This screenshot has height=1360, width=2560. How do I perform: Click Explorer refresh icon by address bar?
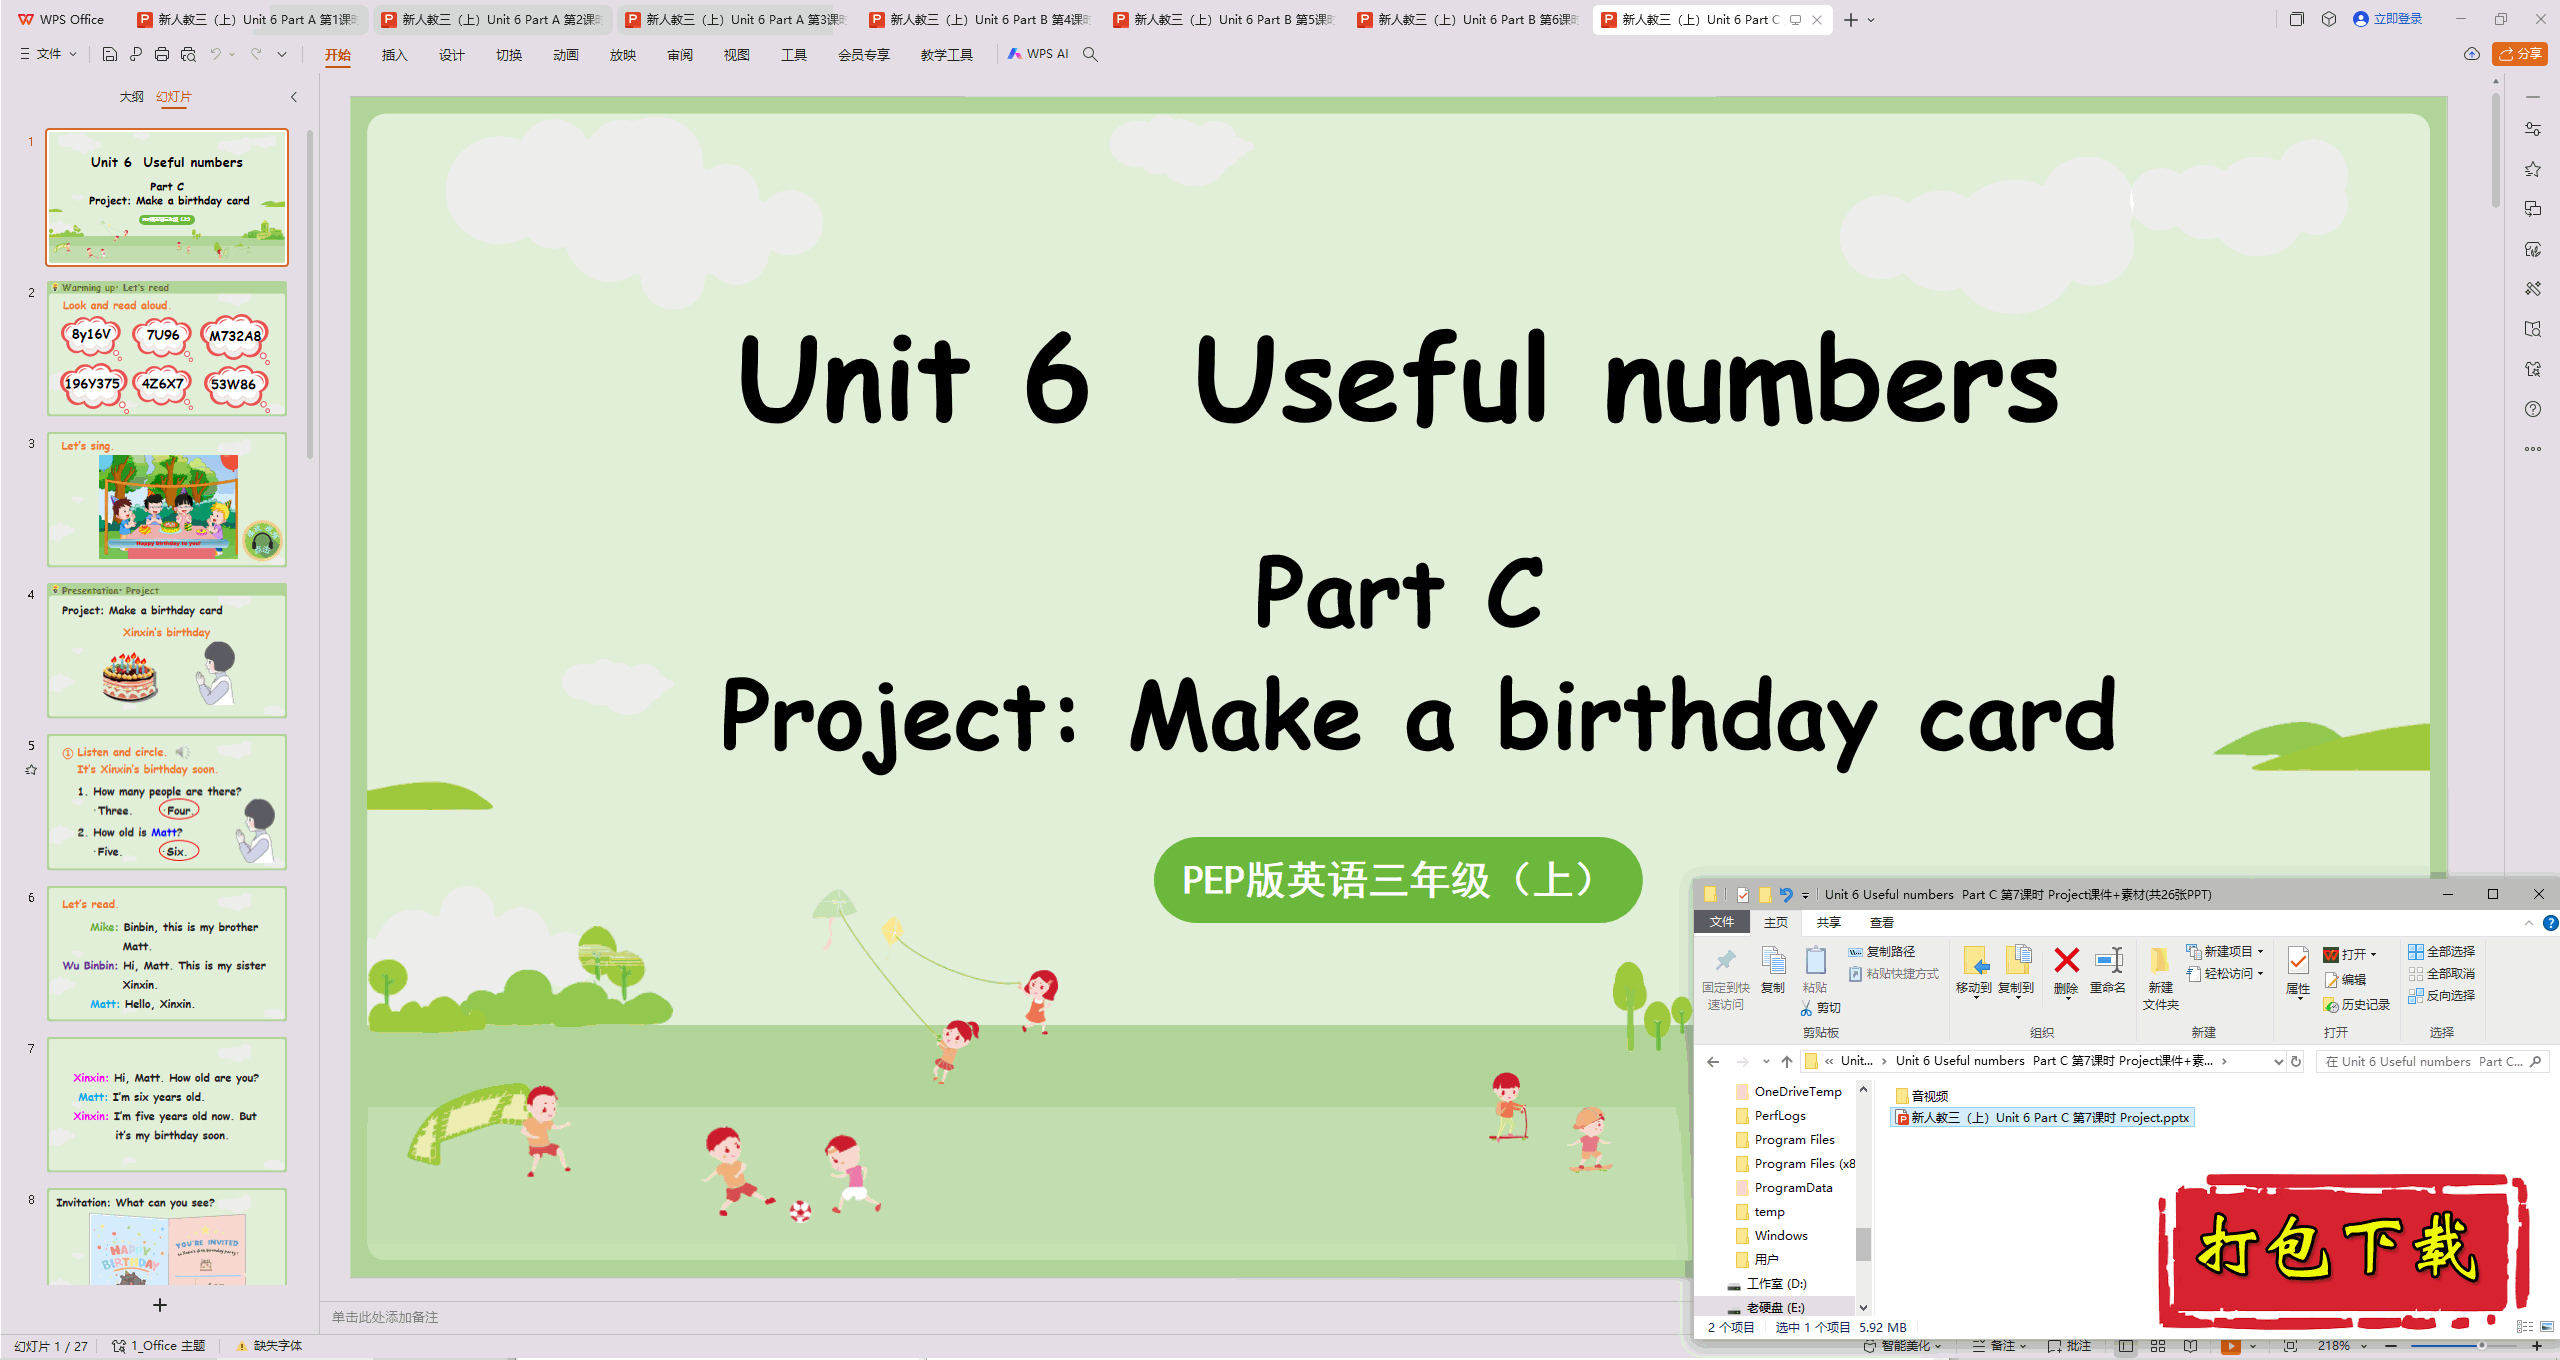tap(2297, 1062)
